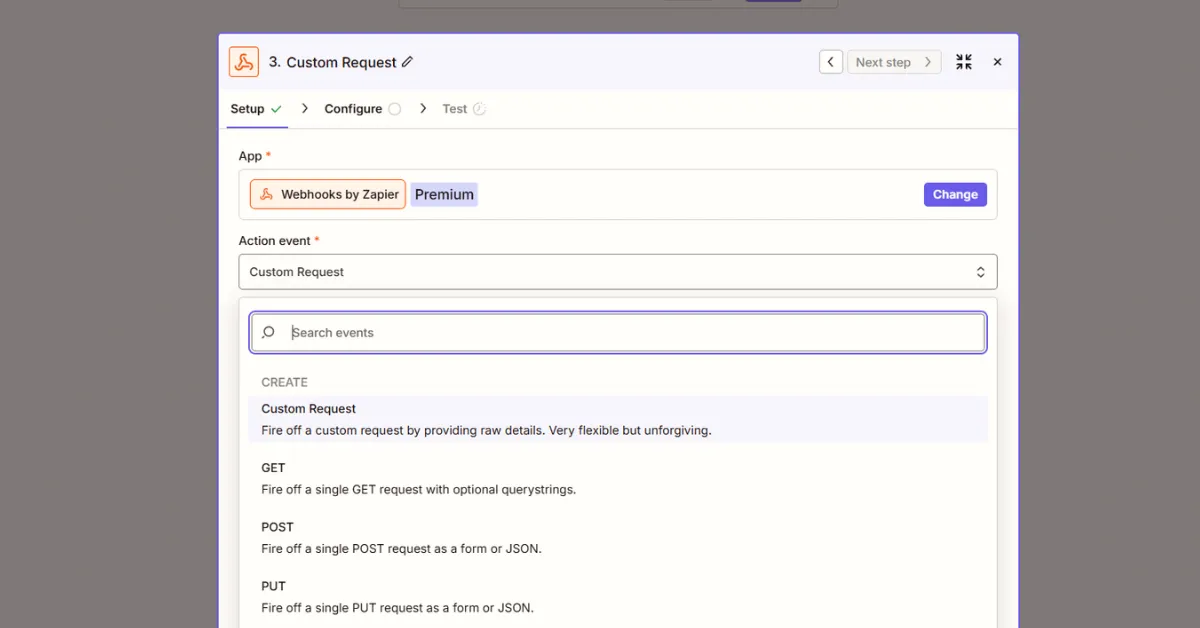Switch to the Configure tab
1200x628 pixels.
tap(353, 108)
